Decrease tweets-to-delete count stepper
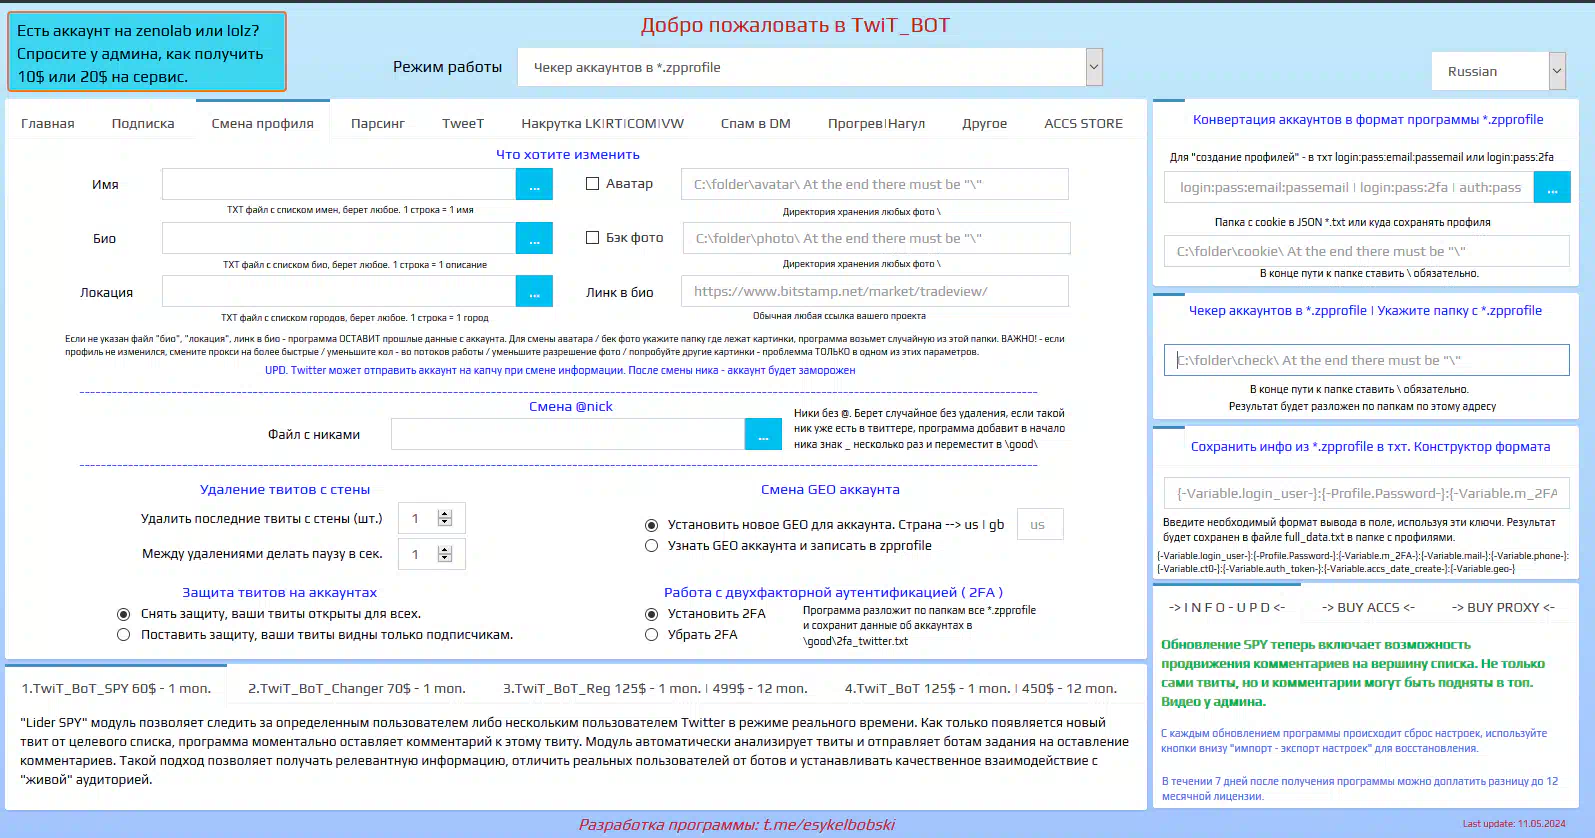1595x838 pixels. click(445, 522)
